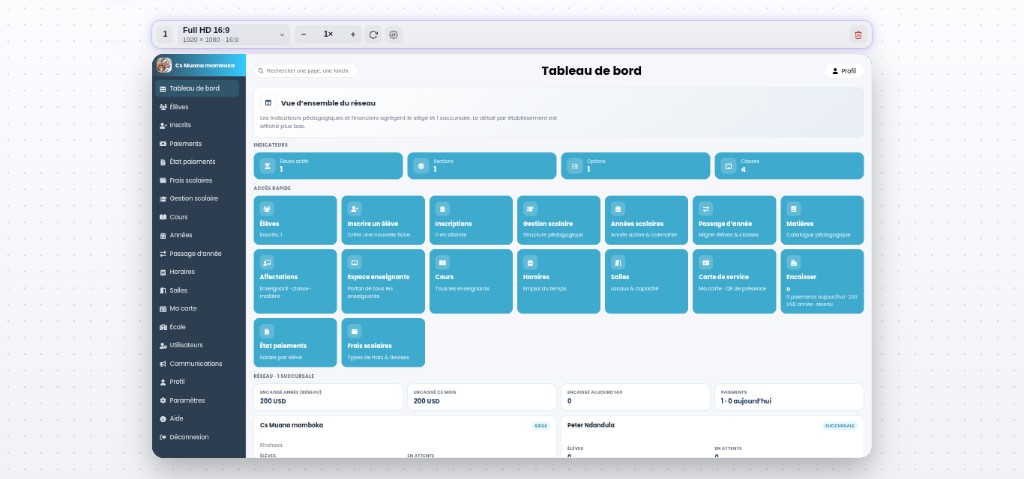Viewport: 1024px width, 479px height.
Task: Click the Horaires sidebar icon
Action: tap(163, 272)
